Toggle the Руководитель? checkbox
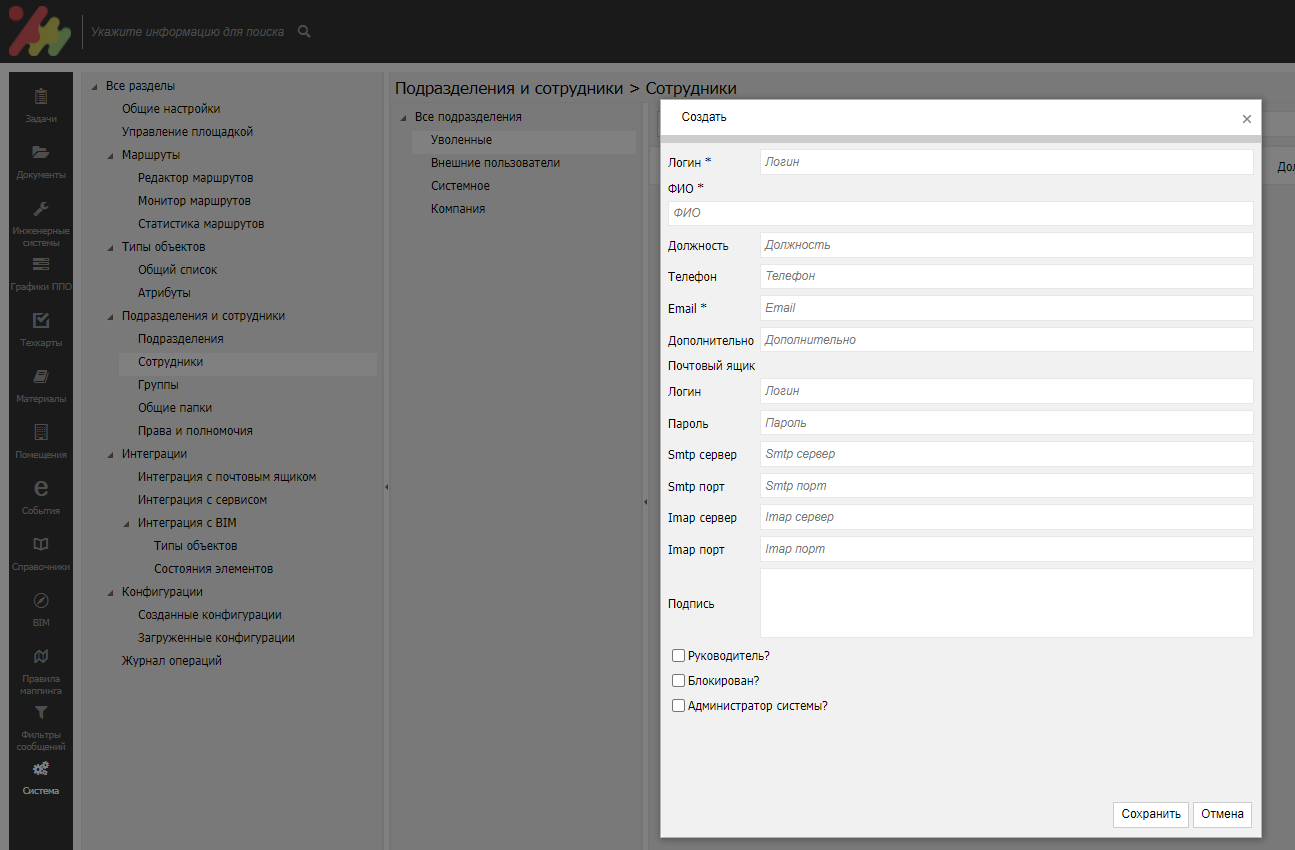The width and height of the screenshot is (1295, 850). pyautogui.click(x=679, y=656)
